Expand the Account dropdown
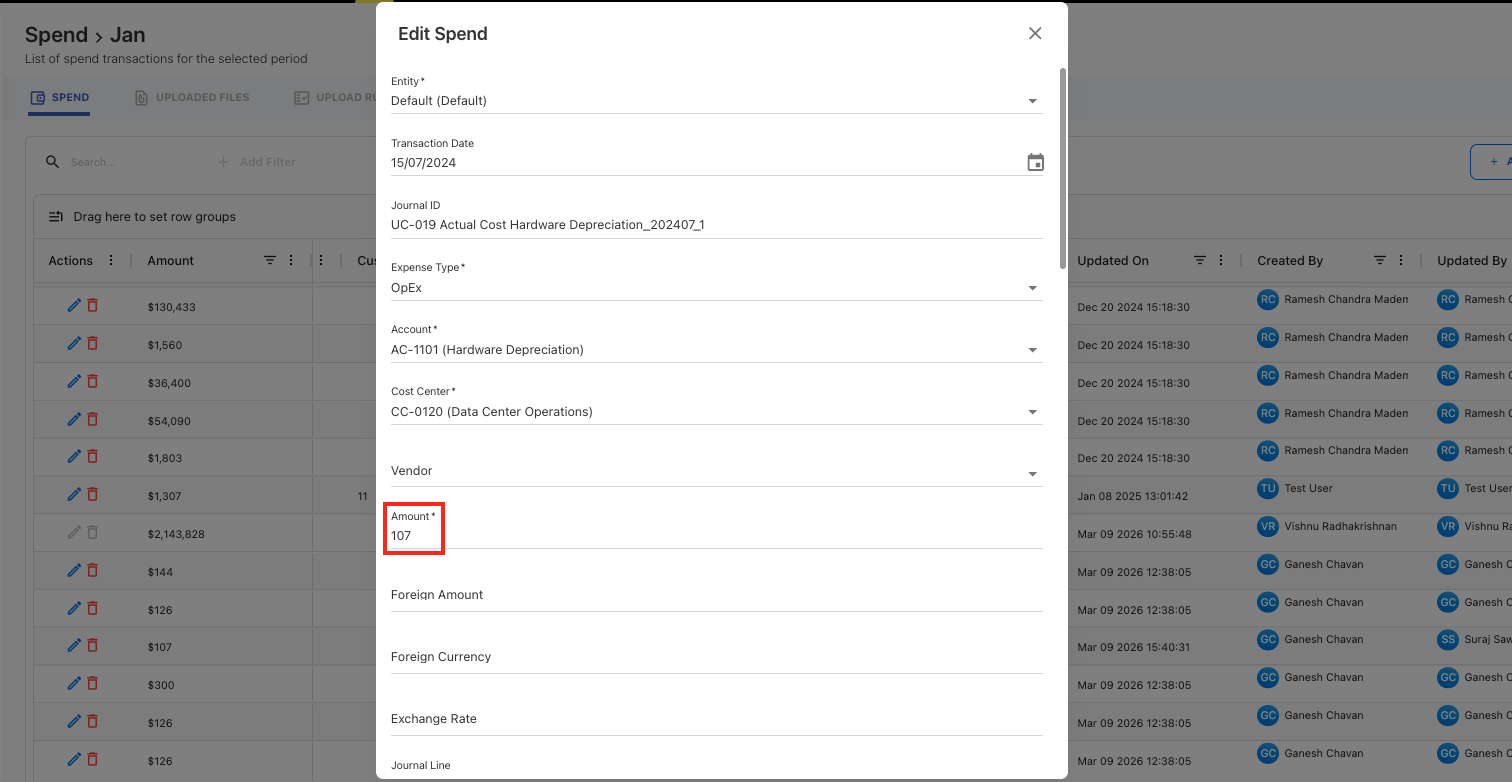1512x782 pixels. coord(1032,350)
